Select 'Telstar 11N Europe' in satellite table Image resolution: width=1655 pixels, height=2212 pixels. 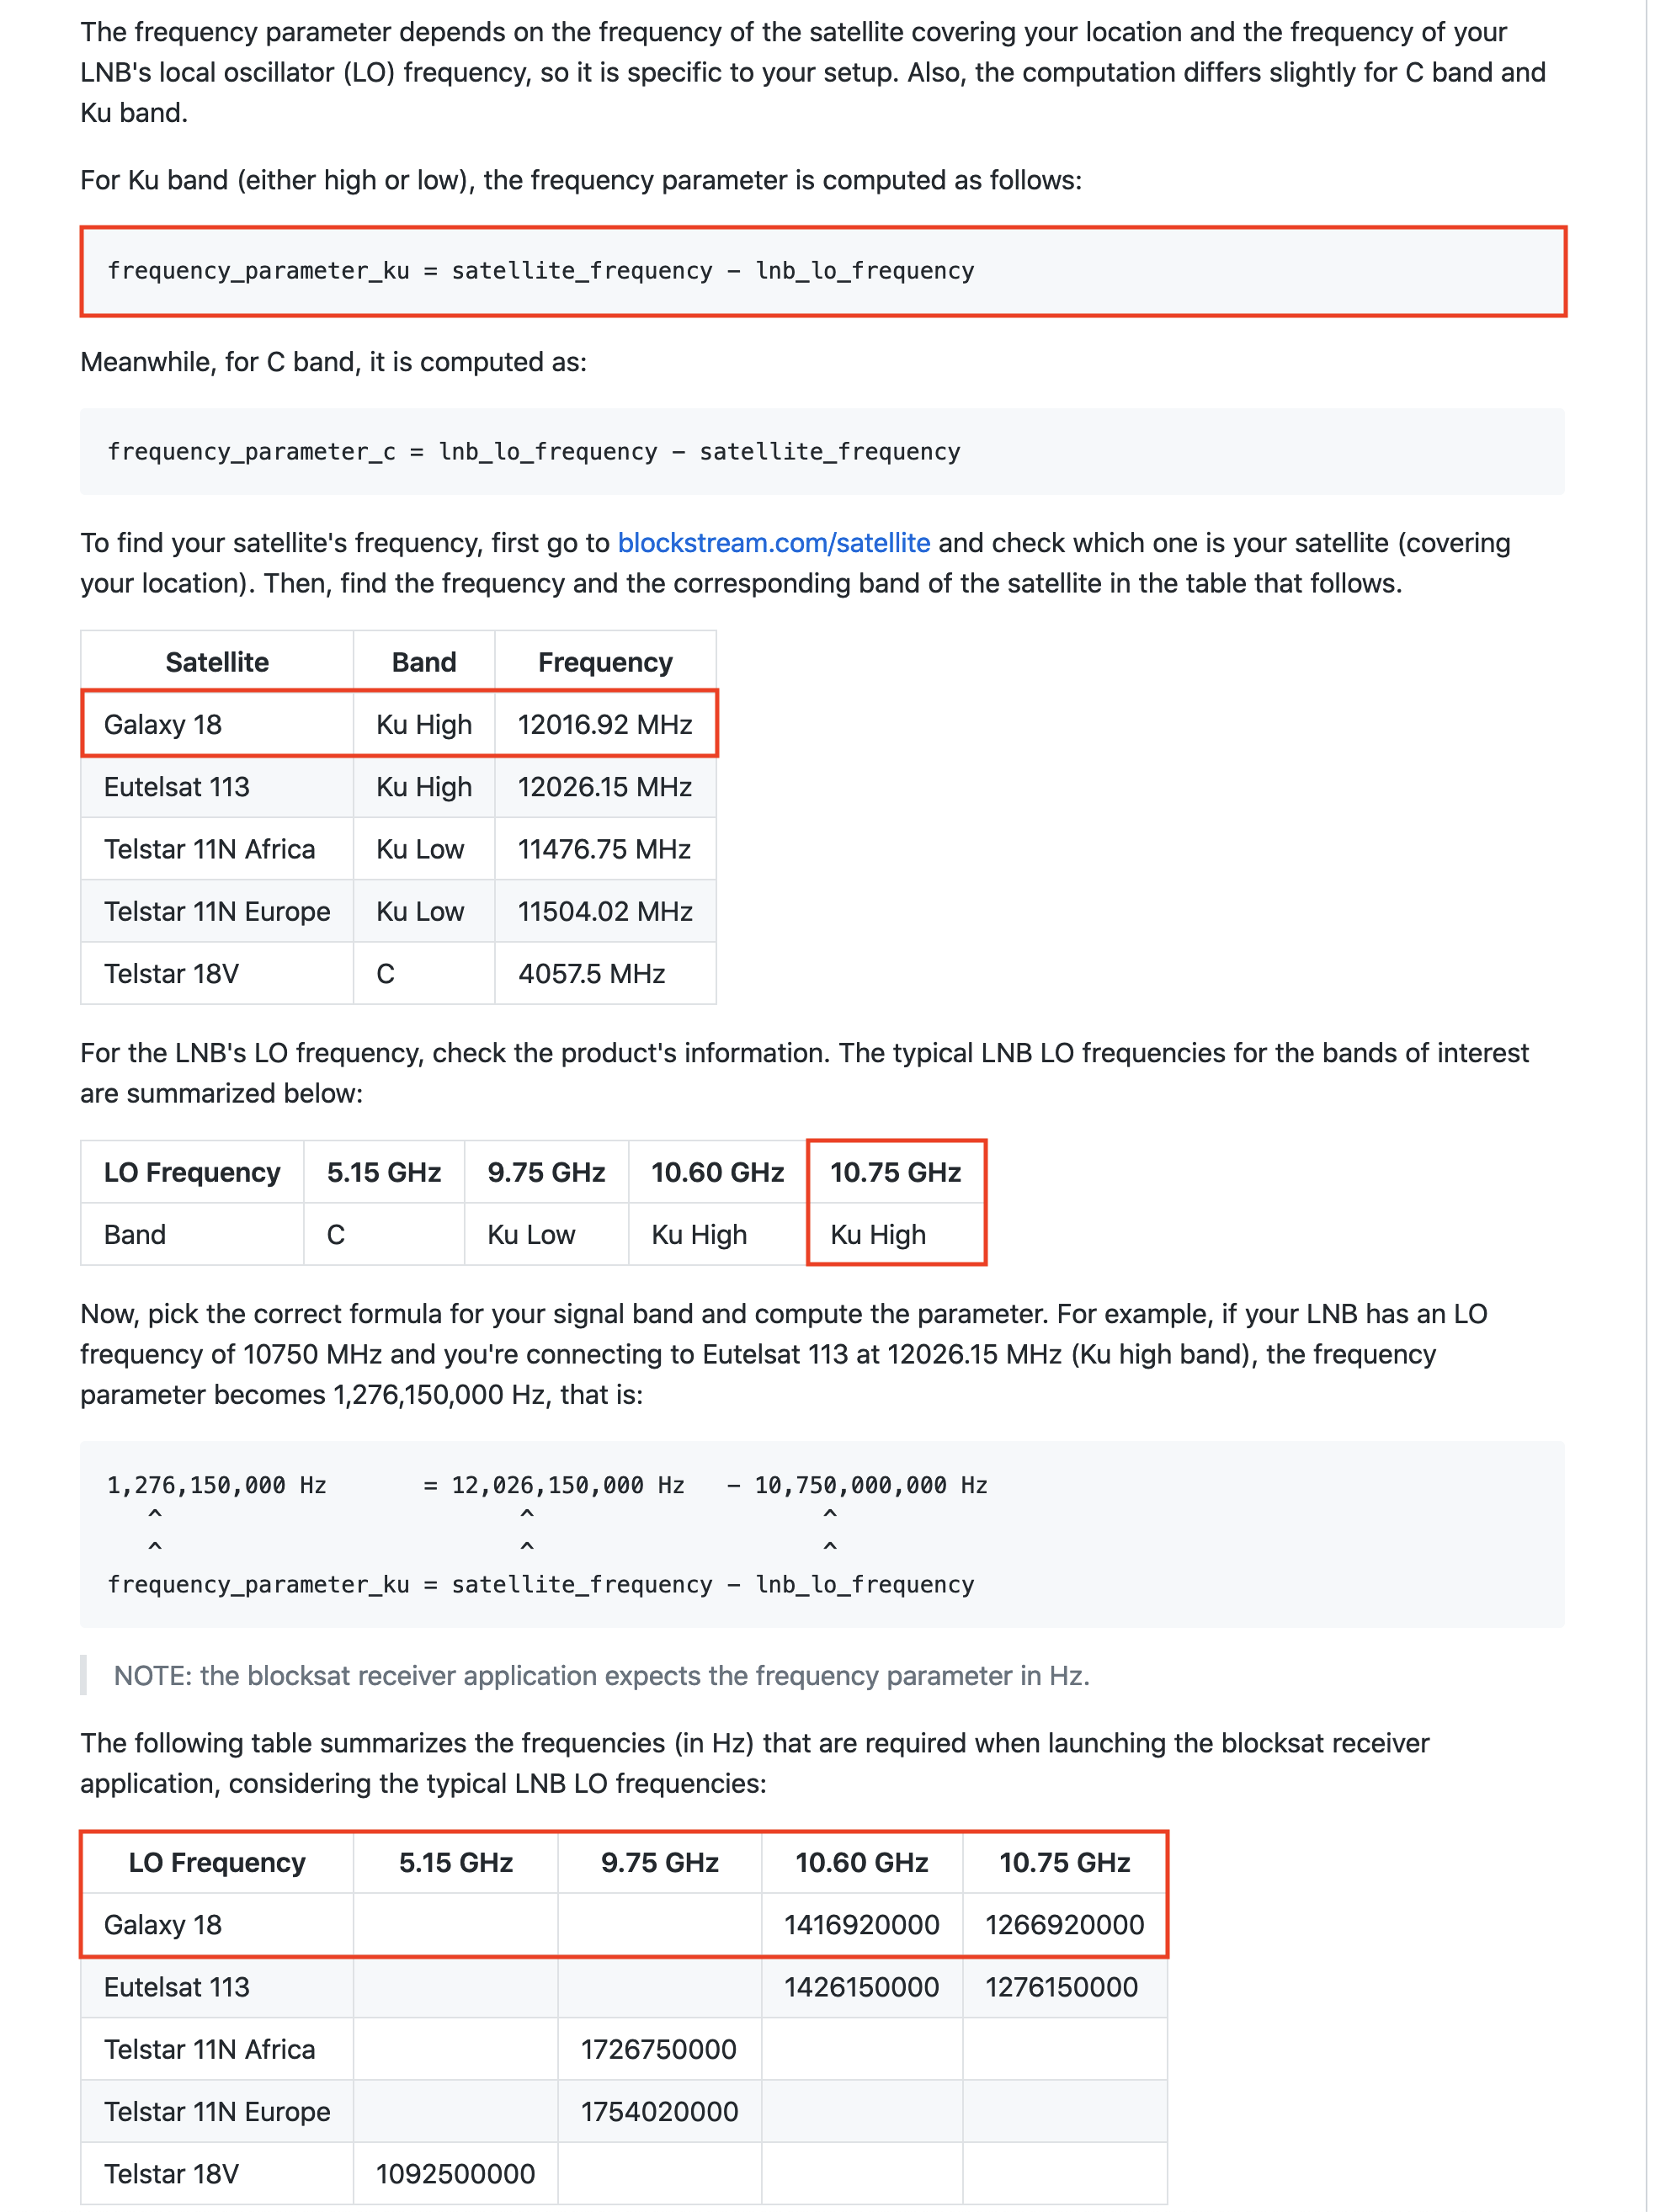(x=217, y=911)
